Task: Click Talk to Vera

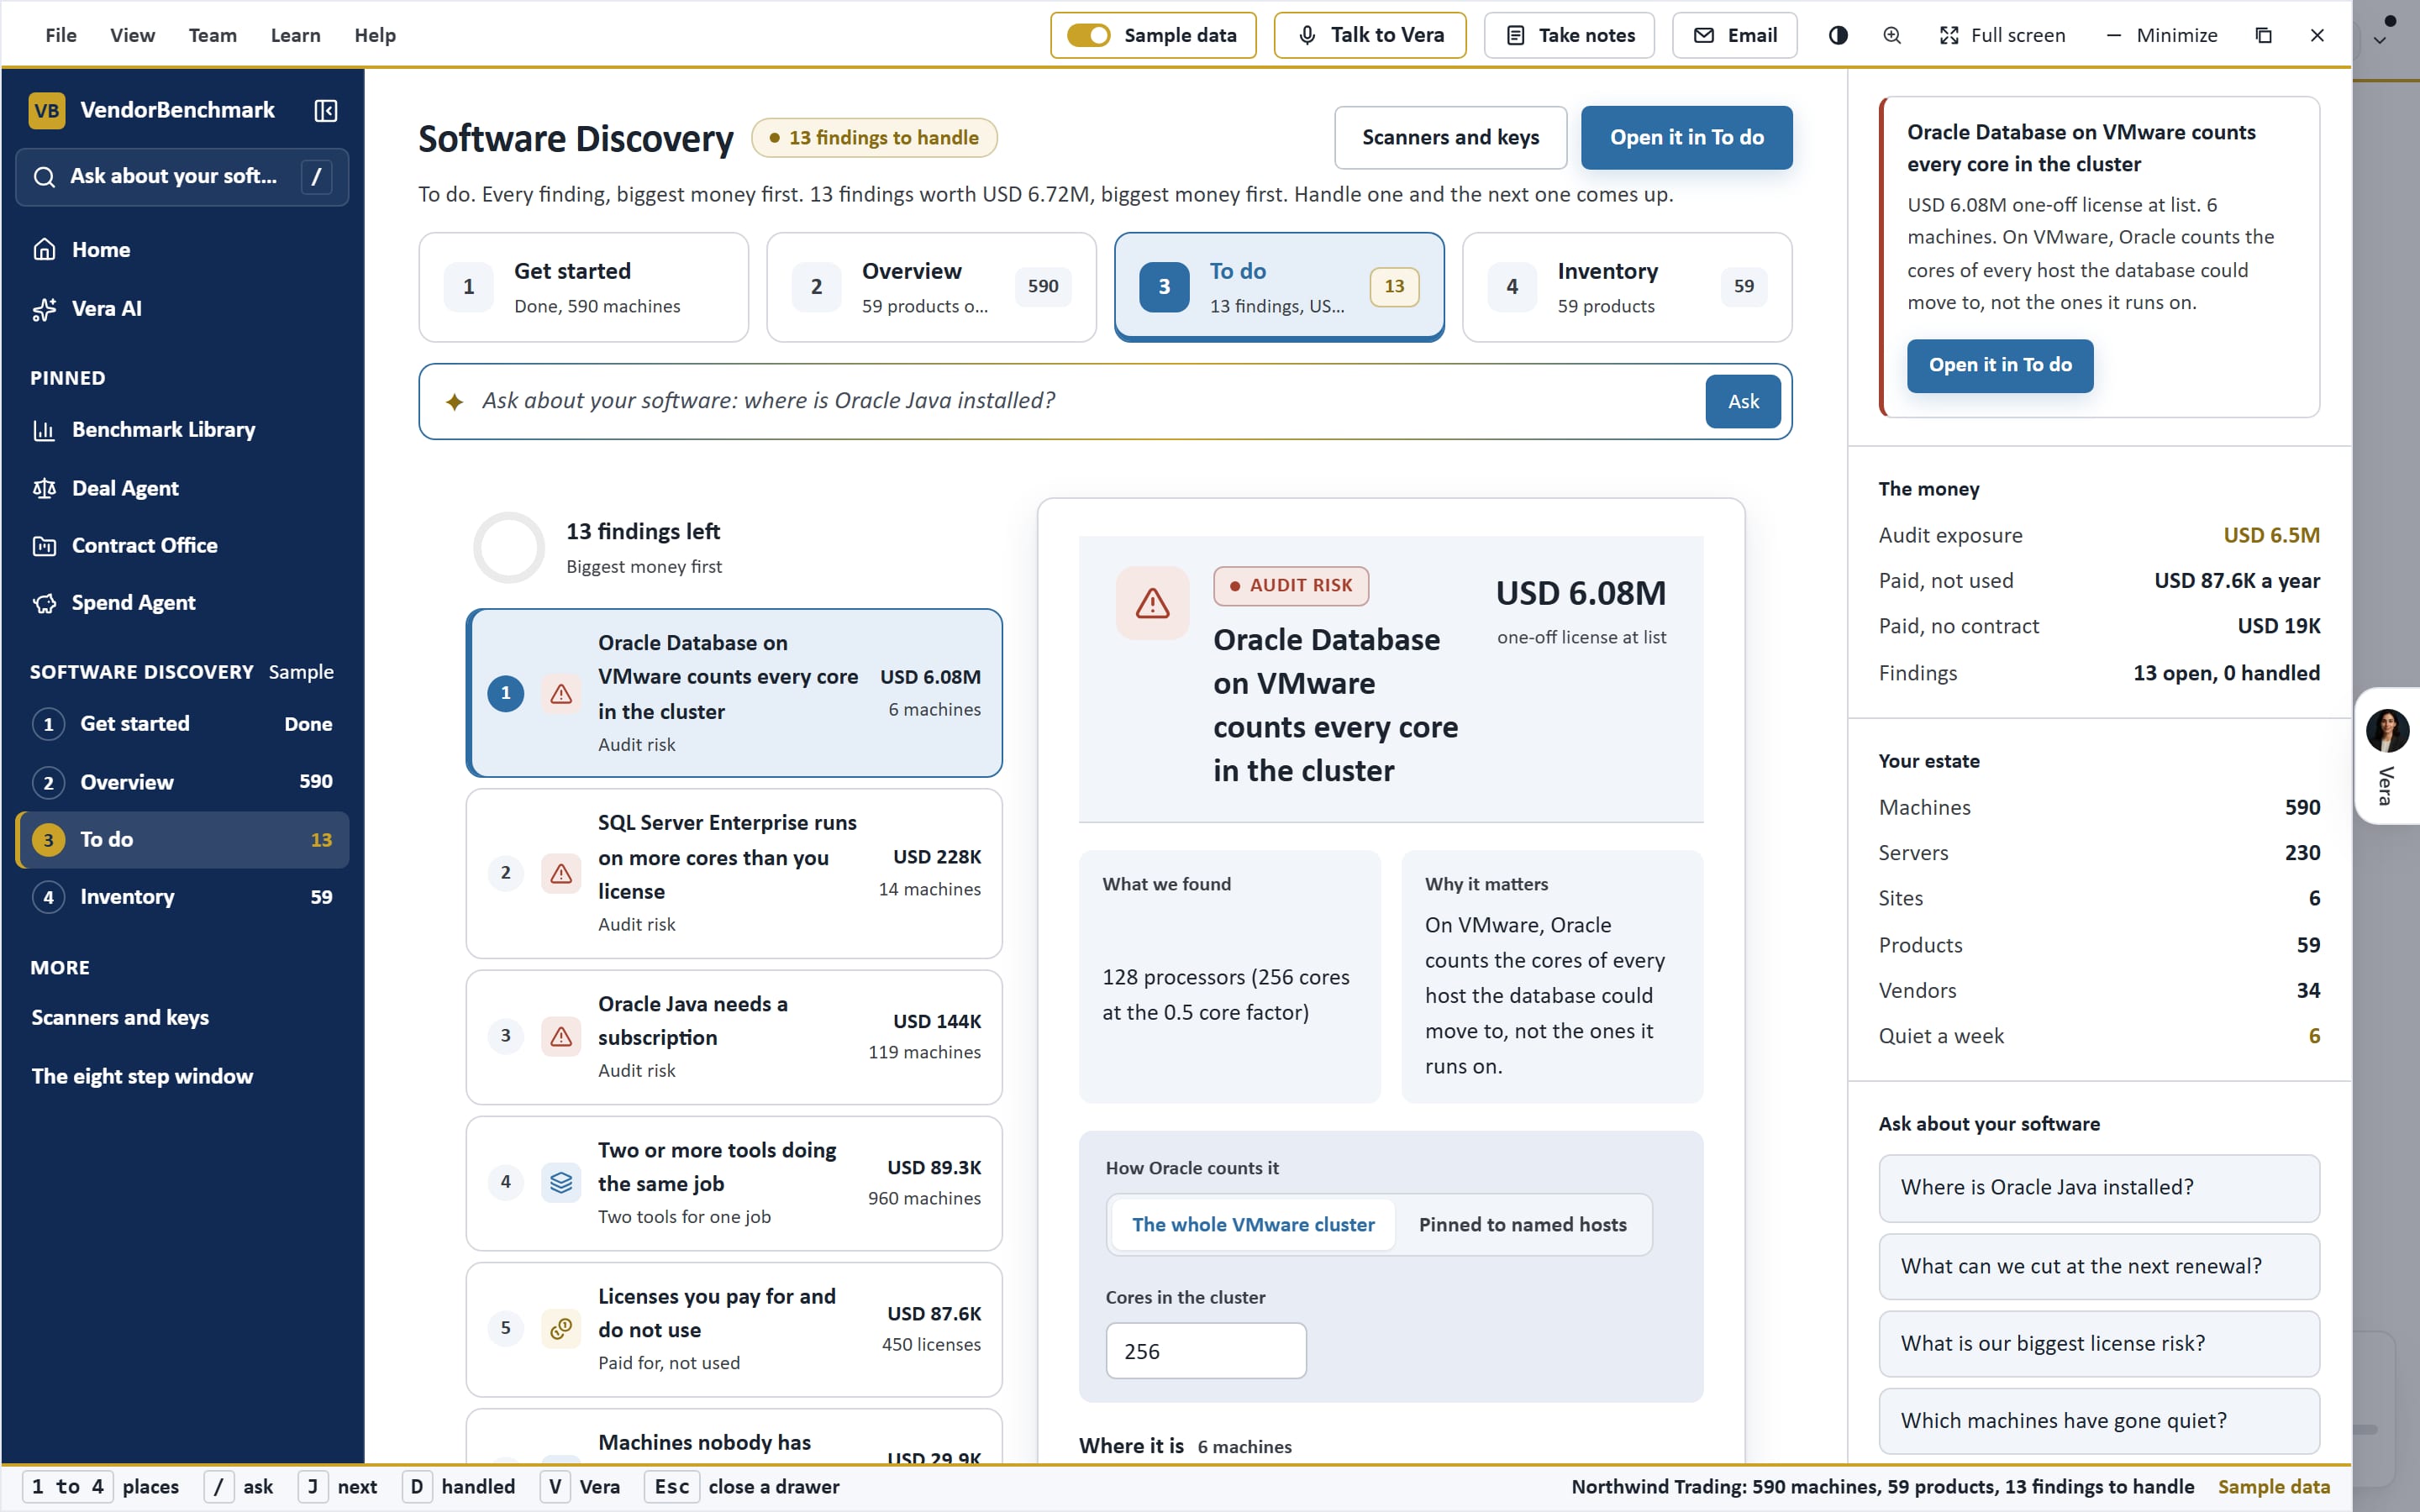Action: coord(1370,35)
